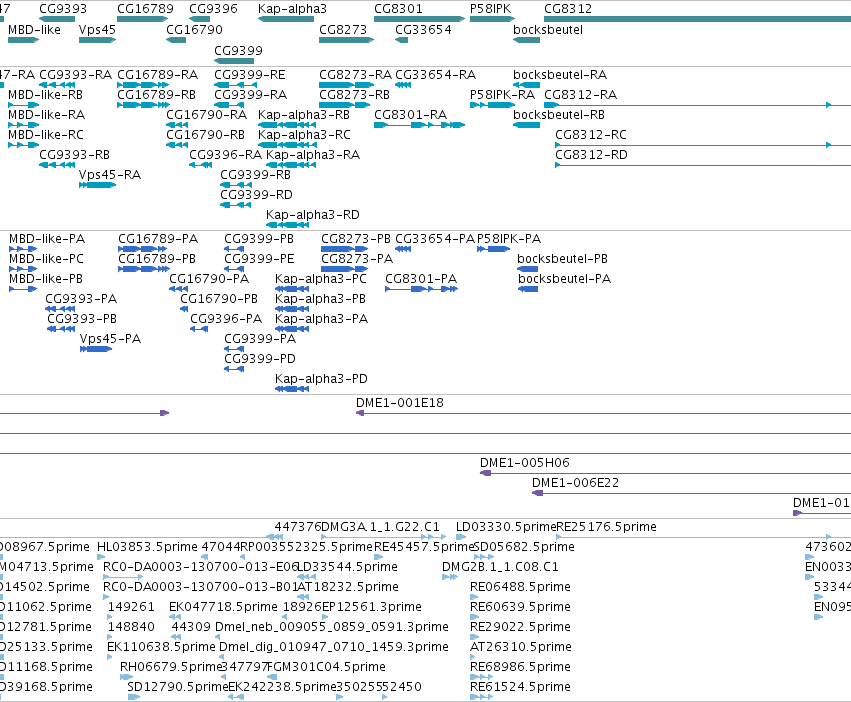Select the CG9399 gene label
Screen dimensions: 851x702
tap(238, 50)
